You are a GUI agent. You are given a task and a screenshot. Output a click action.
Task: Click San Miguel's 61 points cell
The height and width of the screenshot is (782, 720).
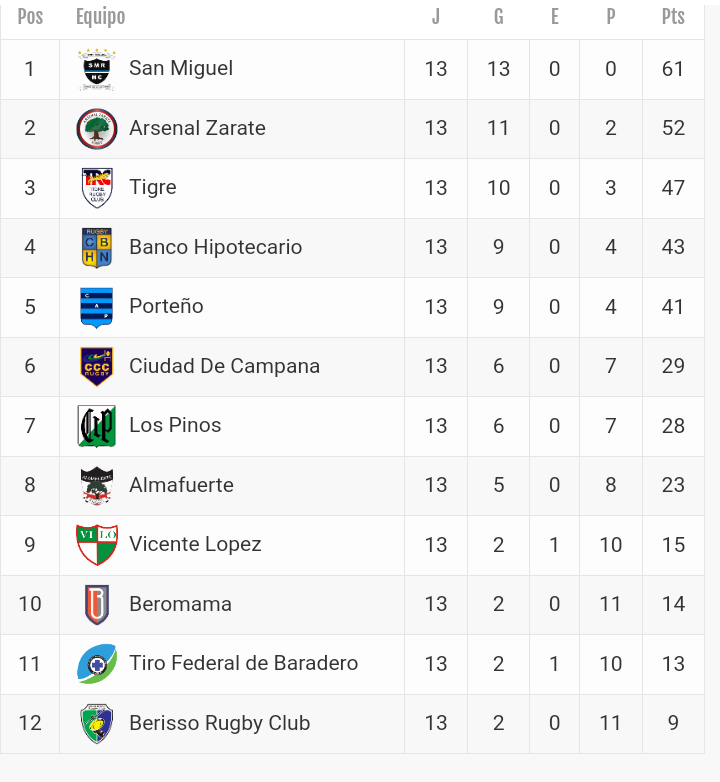tap(673, 69)
